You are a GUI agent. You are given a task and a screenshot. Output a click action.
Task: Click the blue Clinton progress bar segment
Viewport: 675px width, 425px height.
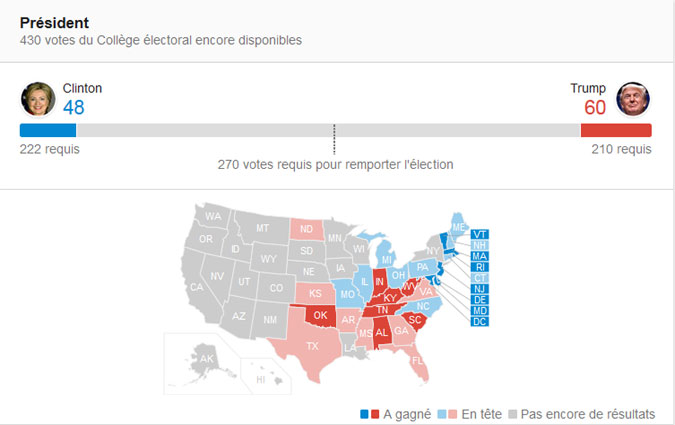pos(48,130)
